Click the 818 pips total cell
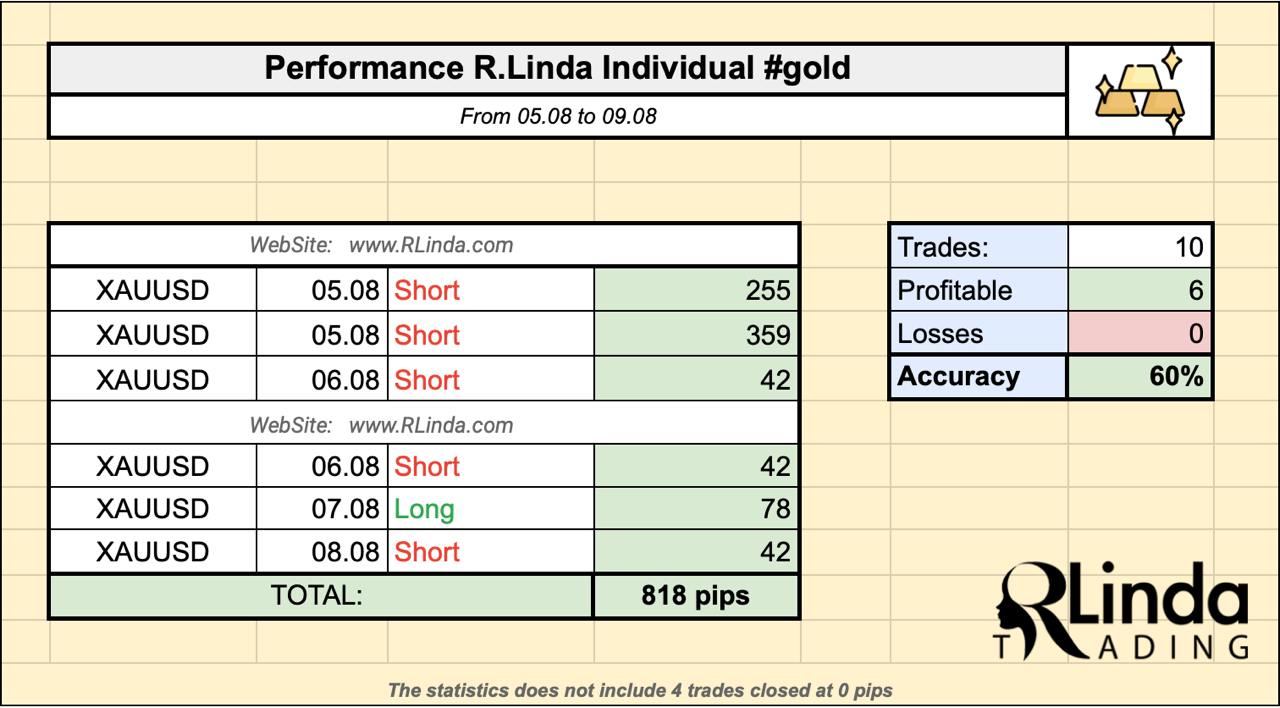 tap(696, 596)
